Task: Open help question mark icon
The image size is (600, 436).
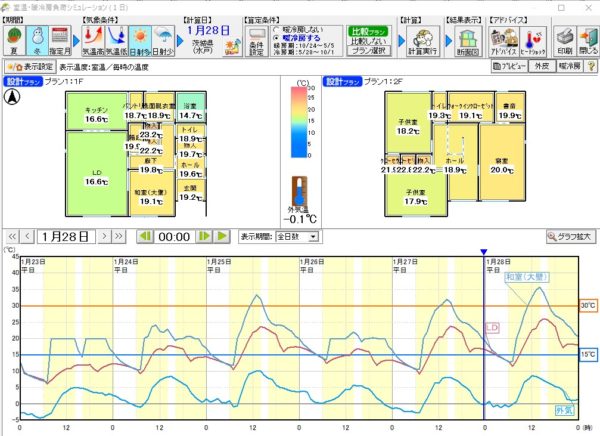Action: pyautogui.click(x=591, y=66)
